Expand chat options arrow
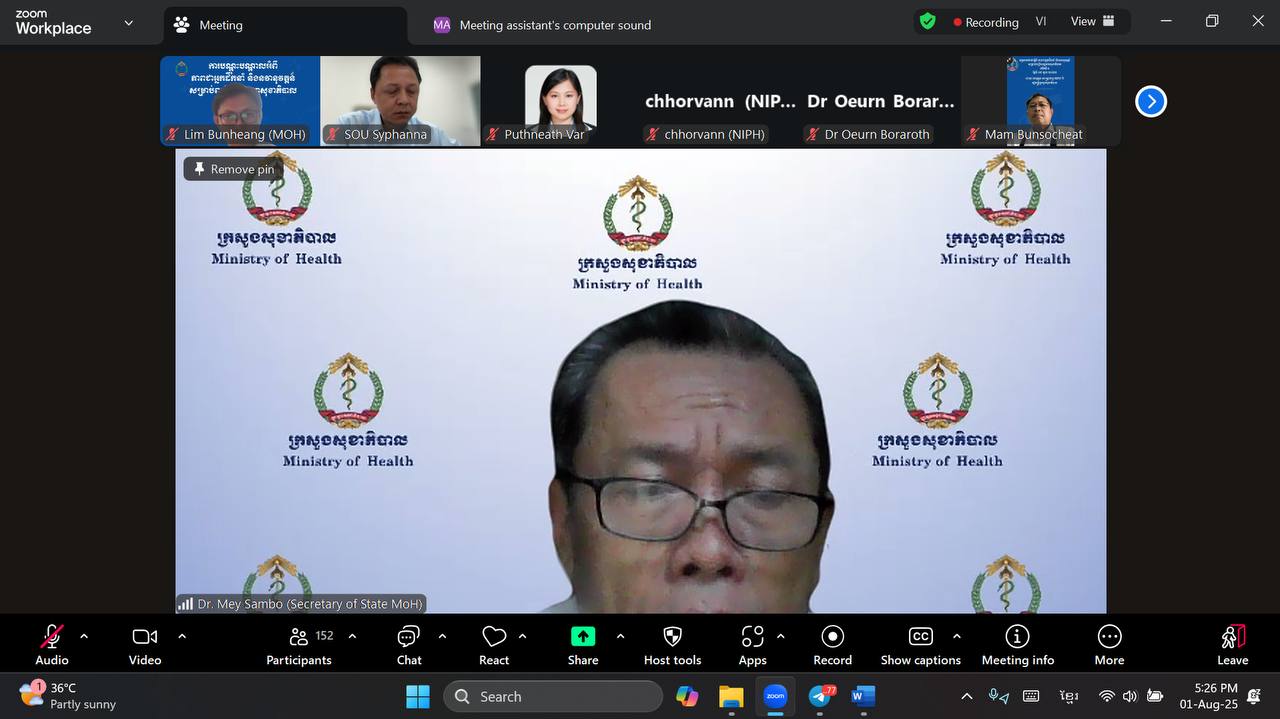This screenshot has height=719, width=1280. [442, 636]
